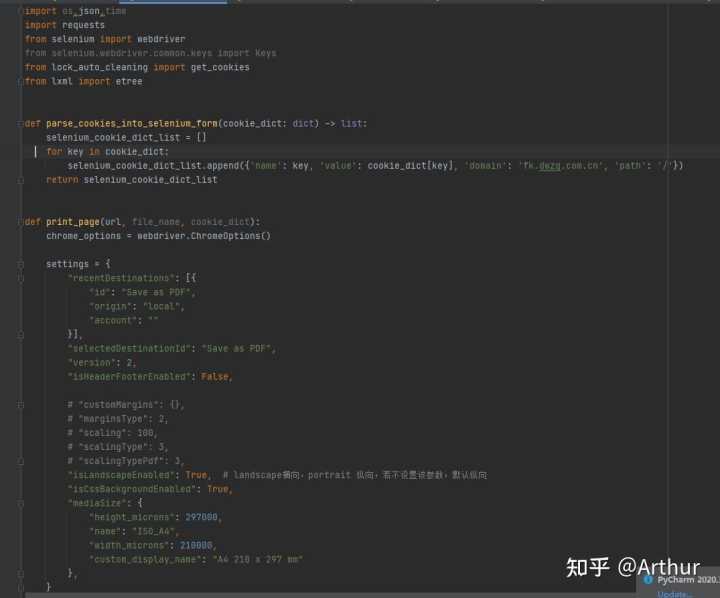Click the commented '# "scaling": 100' line
The width and height of the screenshot is (720, 598).
pyautogui.click(x=112, y=433)
